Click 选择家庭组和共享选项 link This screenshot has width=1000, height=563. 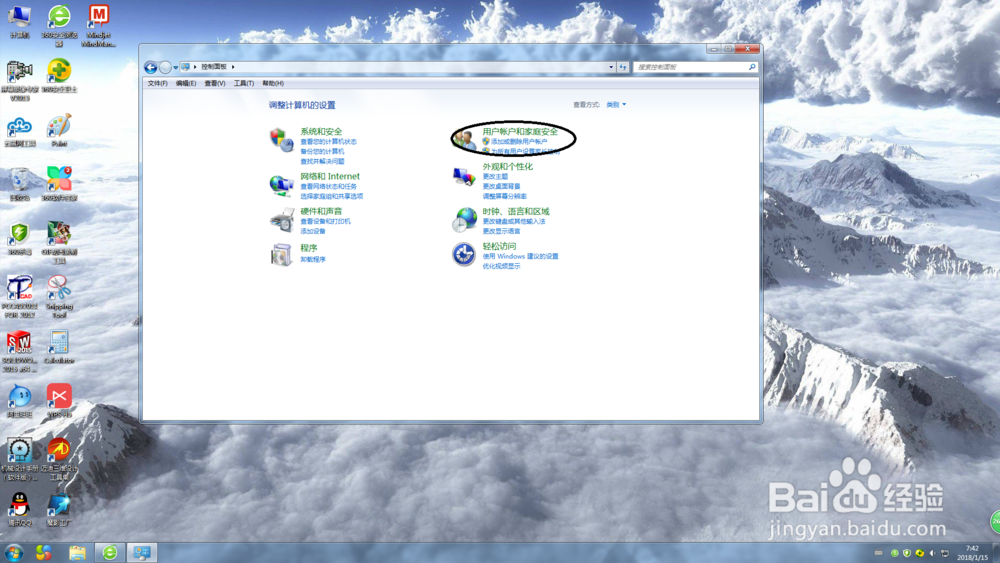332,196
